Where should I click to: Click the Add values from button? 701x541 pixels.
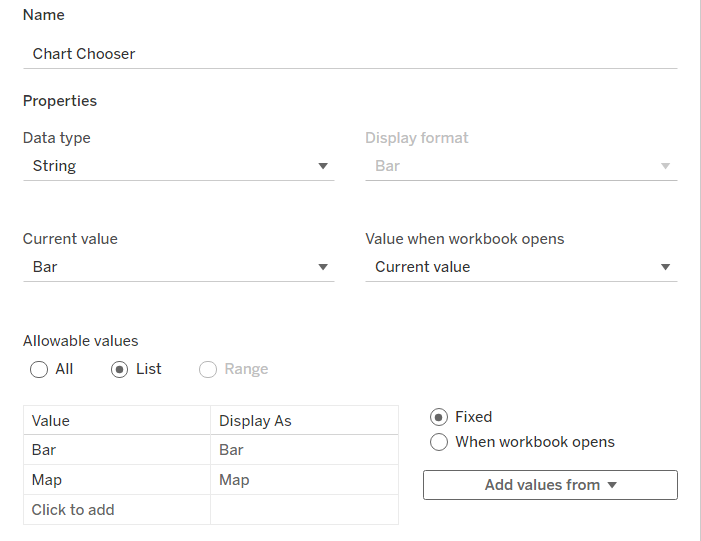tap(550, 485)
